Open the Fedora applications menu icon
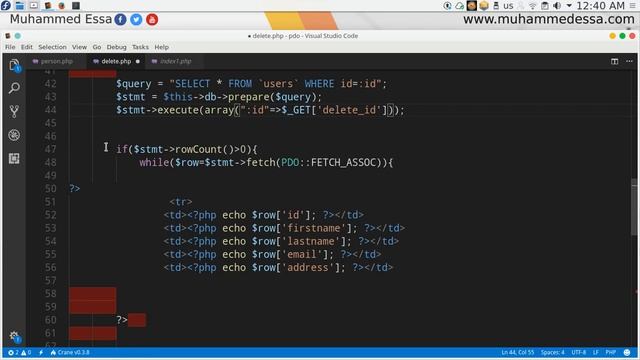Screen dimensions: 640x360 [6, 5]
